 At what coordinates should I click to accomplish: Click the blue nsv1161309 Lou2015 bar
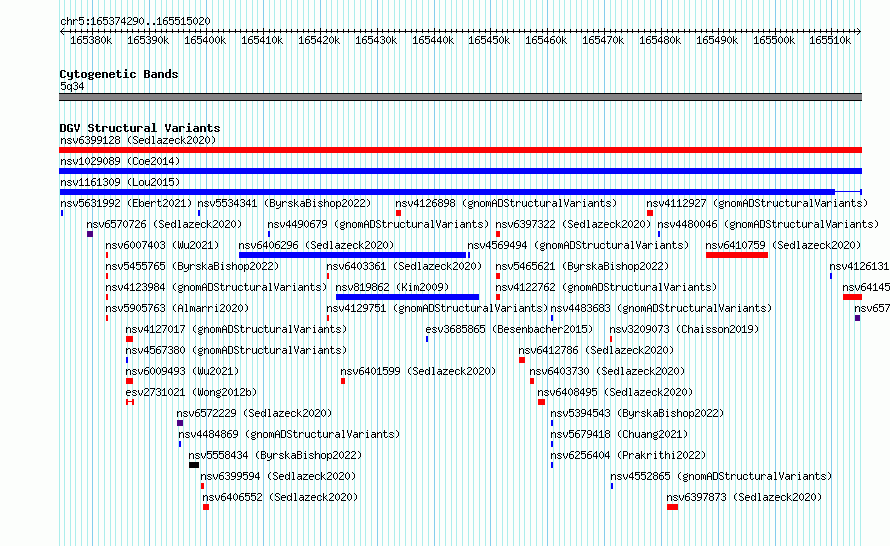tap(460, 192)
